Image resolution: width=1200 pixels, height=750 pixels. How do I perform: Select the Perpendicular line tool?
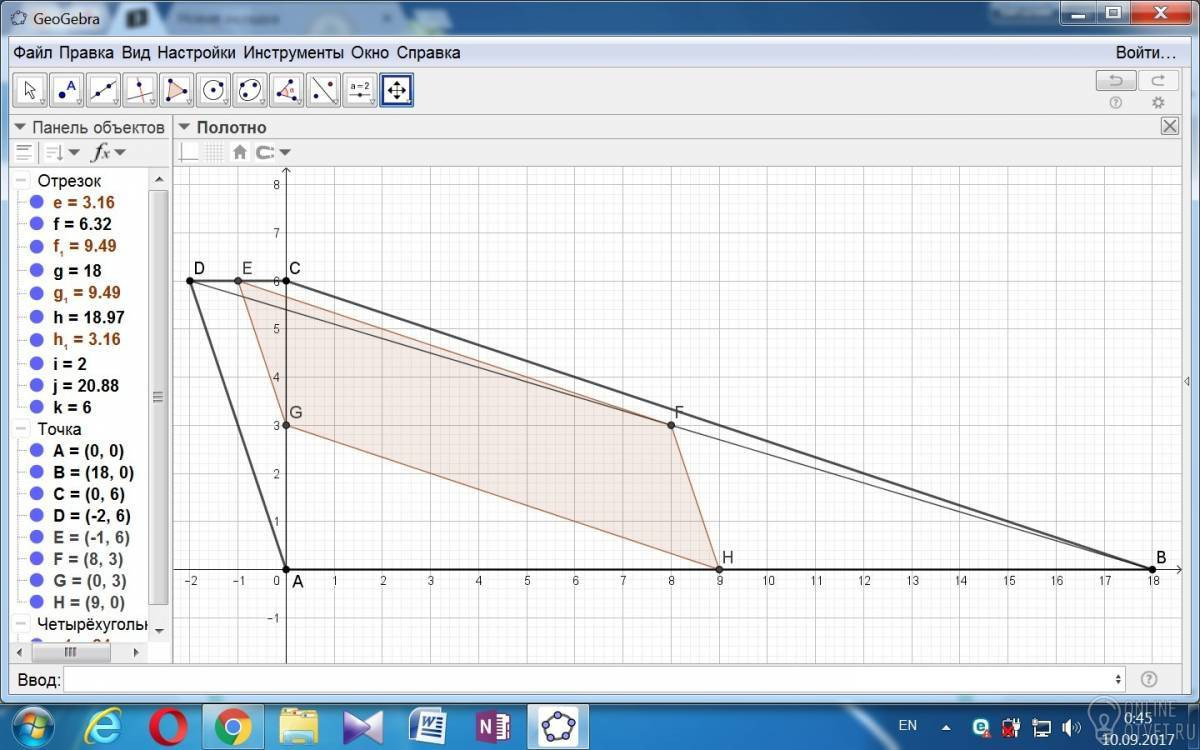pos(140,90)
